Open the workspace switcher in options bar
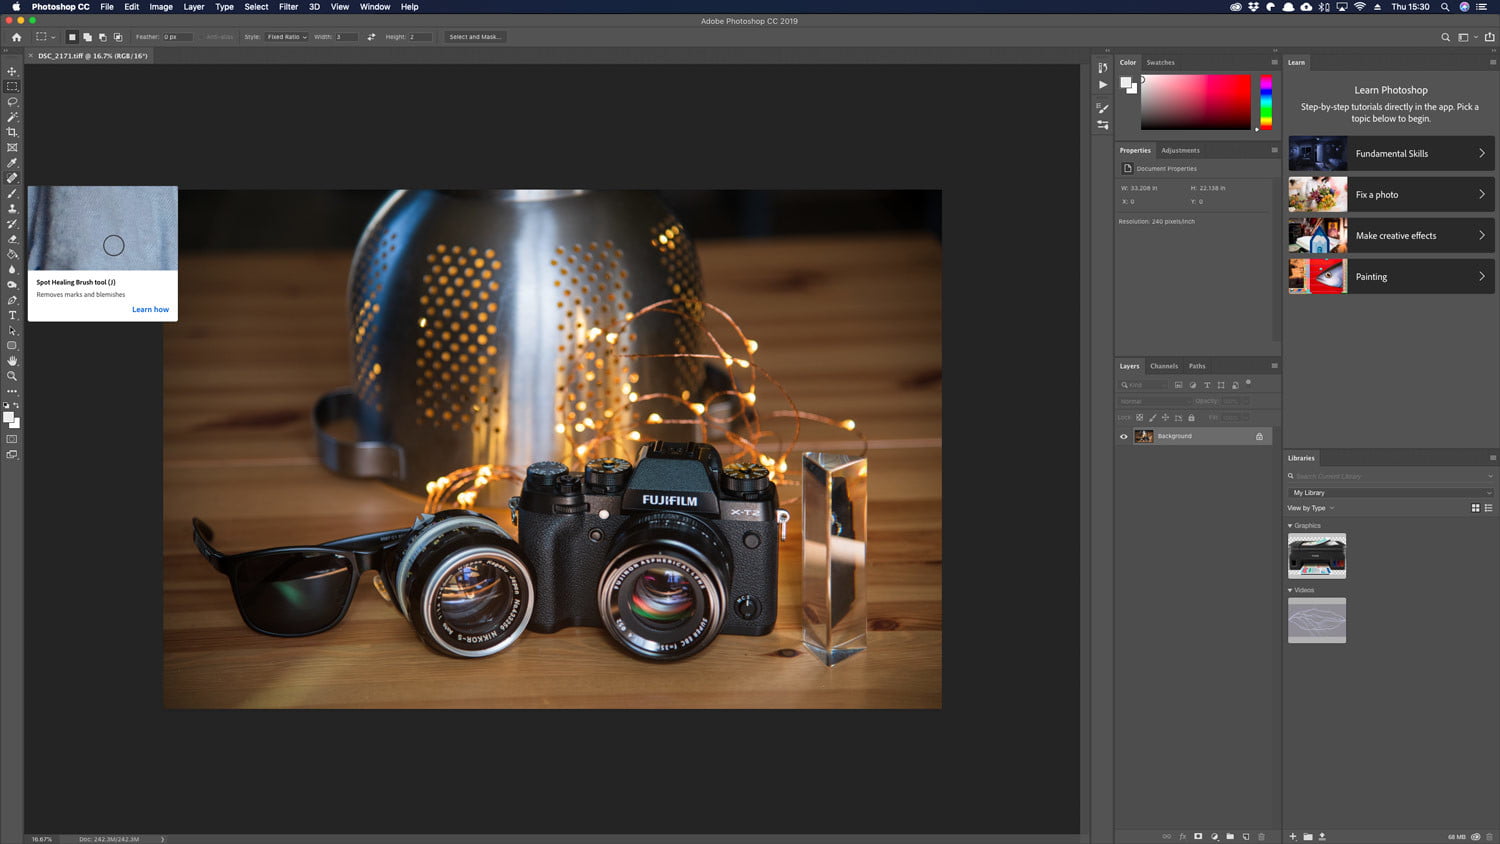1500x844 pixels. point(1466,37)
